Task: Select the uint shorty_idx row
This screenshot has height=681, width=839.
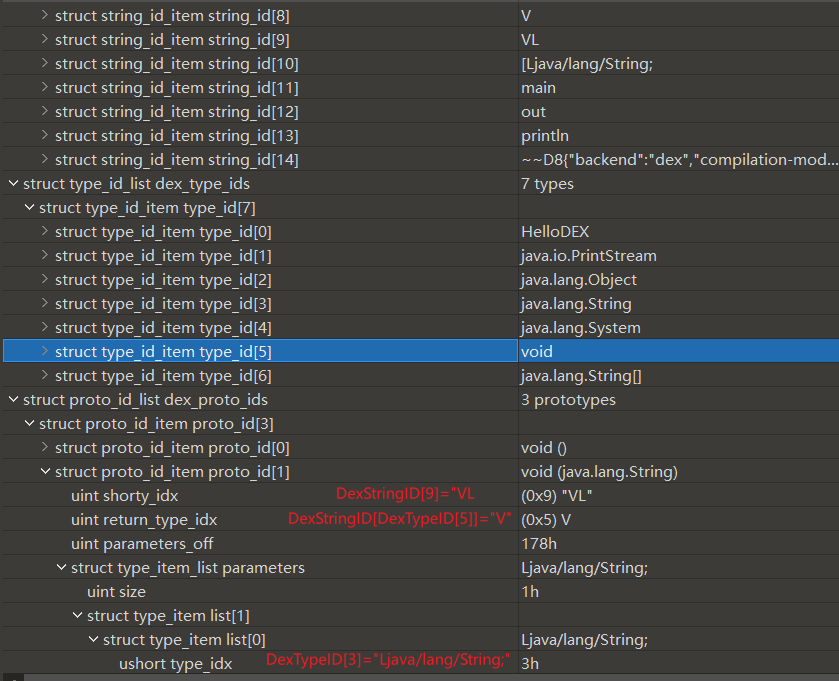Action: [x=125, y=496]
